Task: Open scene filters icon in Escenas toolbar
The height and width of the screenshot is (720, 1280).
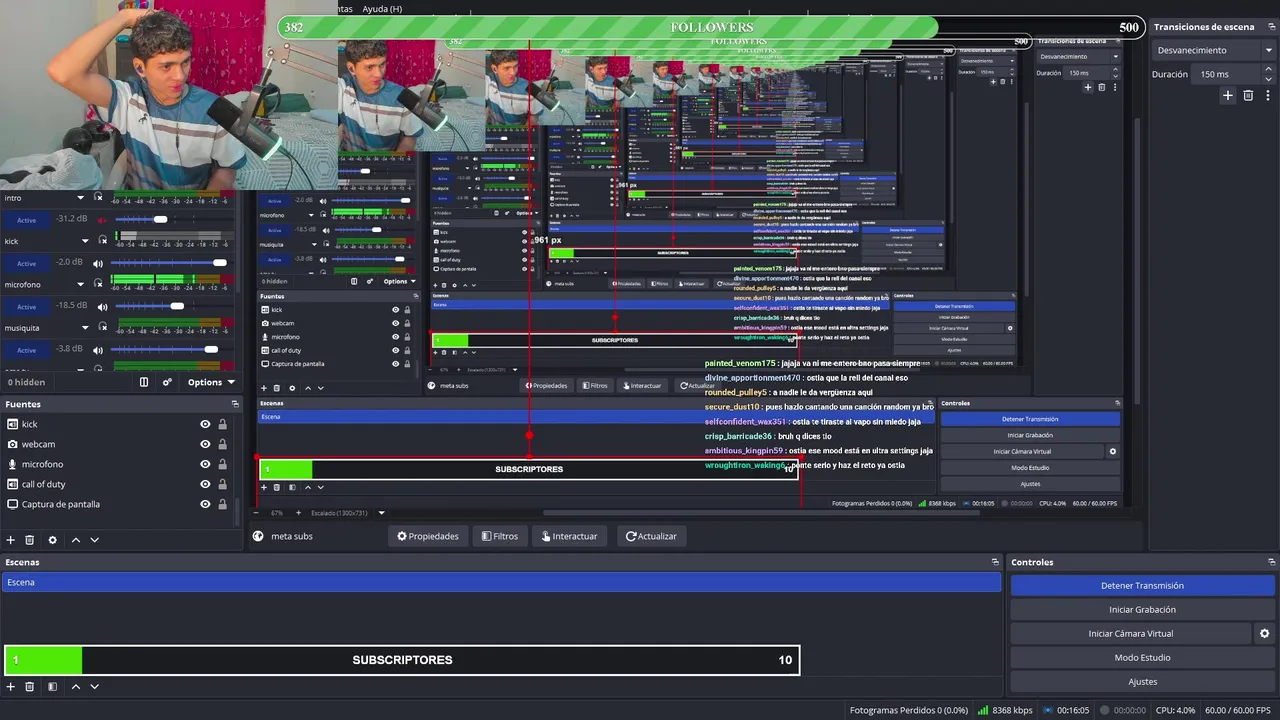Action: pos(53,687)
